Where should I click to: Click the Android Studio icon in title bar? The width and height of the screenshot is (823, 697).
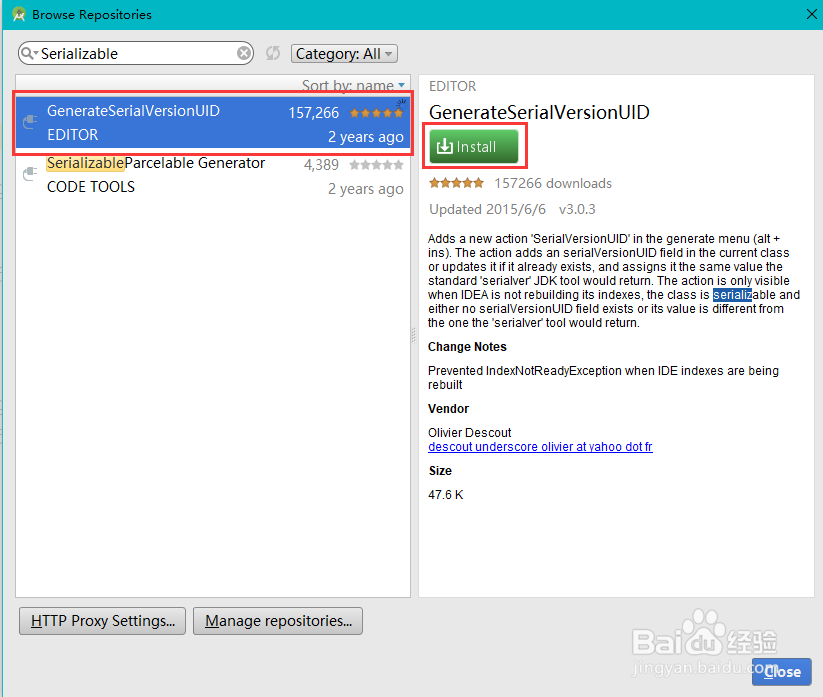click(19, 14)
